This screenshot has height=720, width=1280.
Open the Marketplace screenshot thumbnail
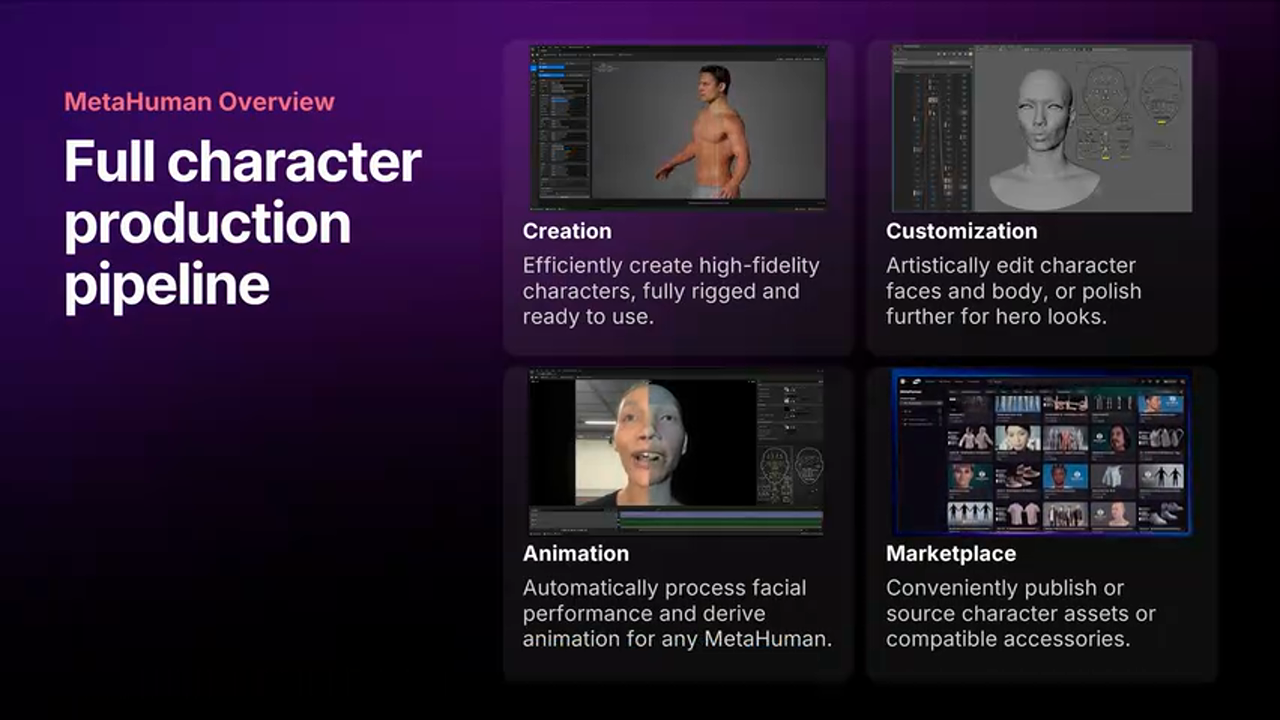[1041, 452]
